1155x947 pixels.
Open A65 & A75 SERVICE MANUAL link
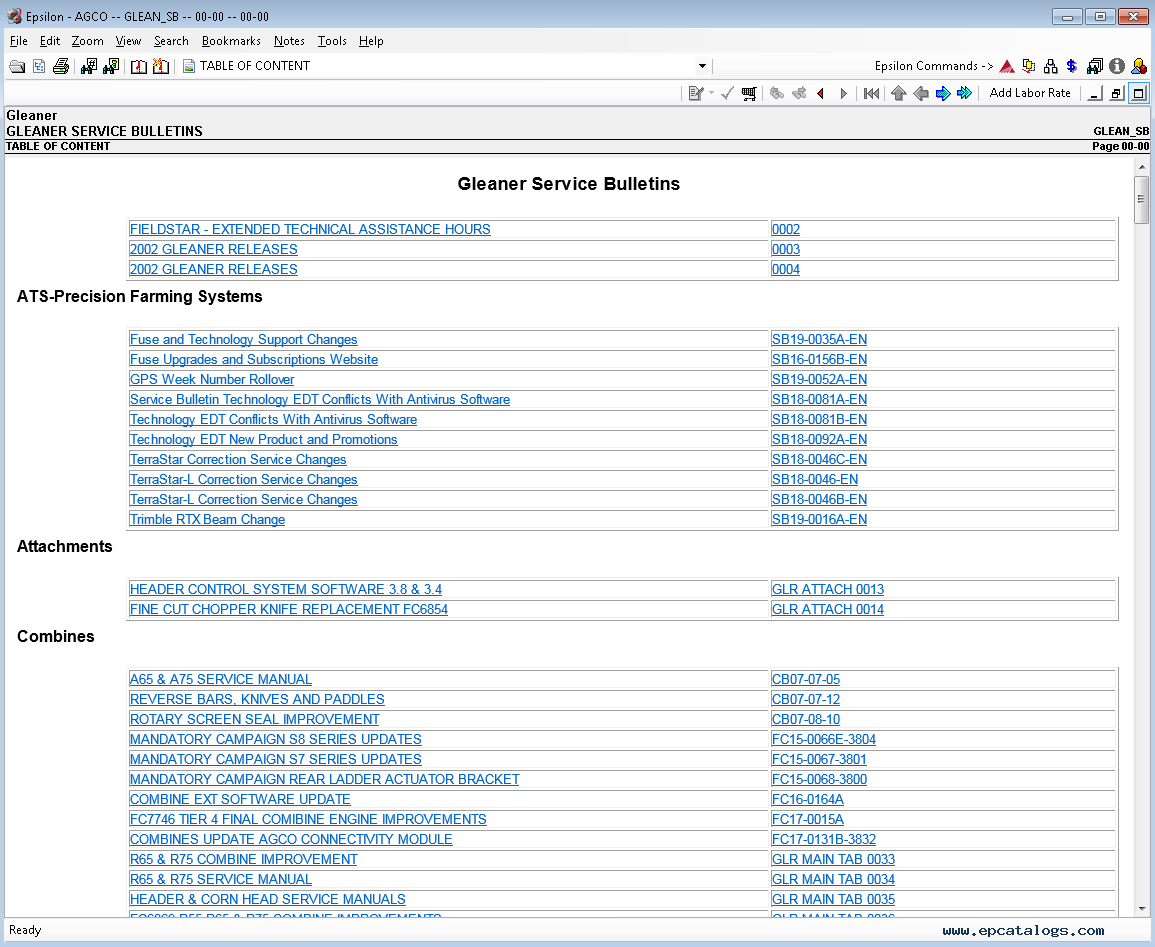[x=221, y=680]
